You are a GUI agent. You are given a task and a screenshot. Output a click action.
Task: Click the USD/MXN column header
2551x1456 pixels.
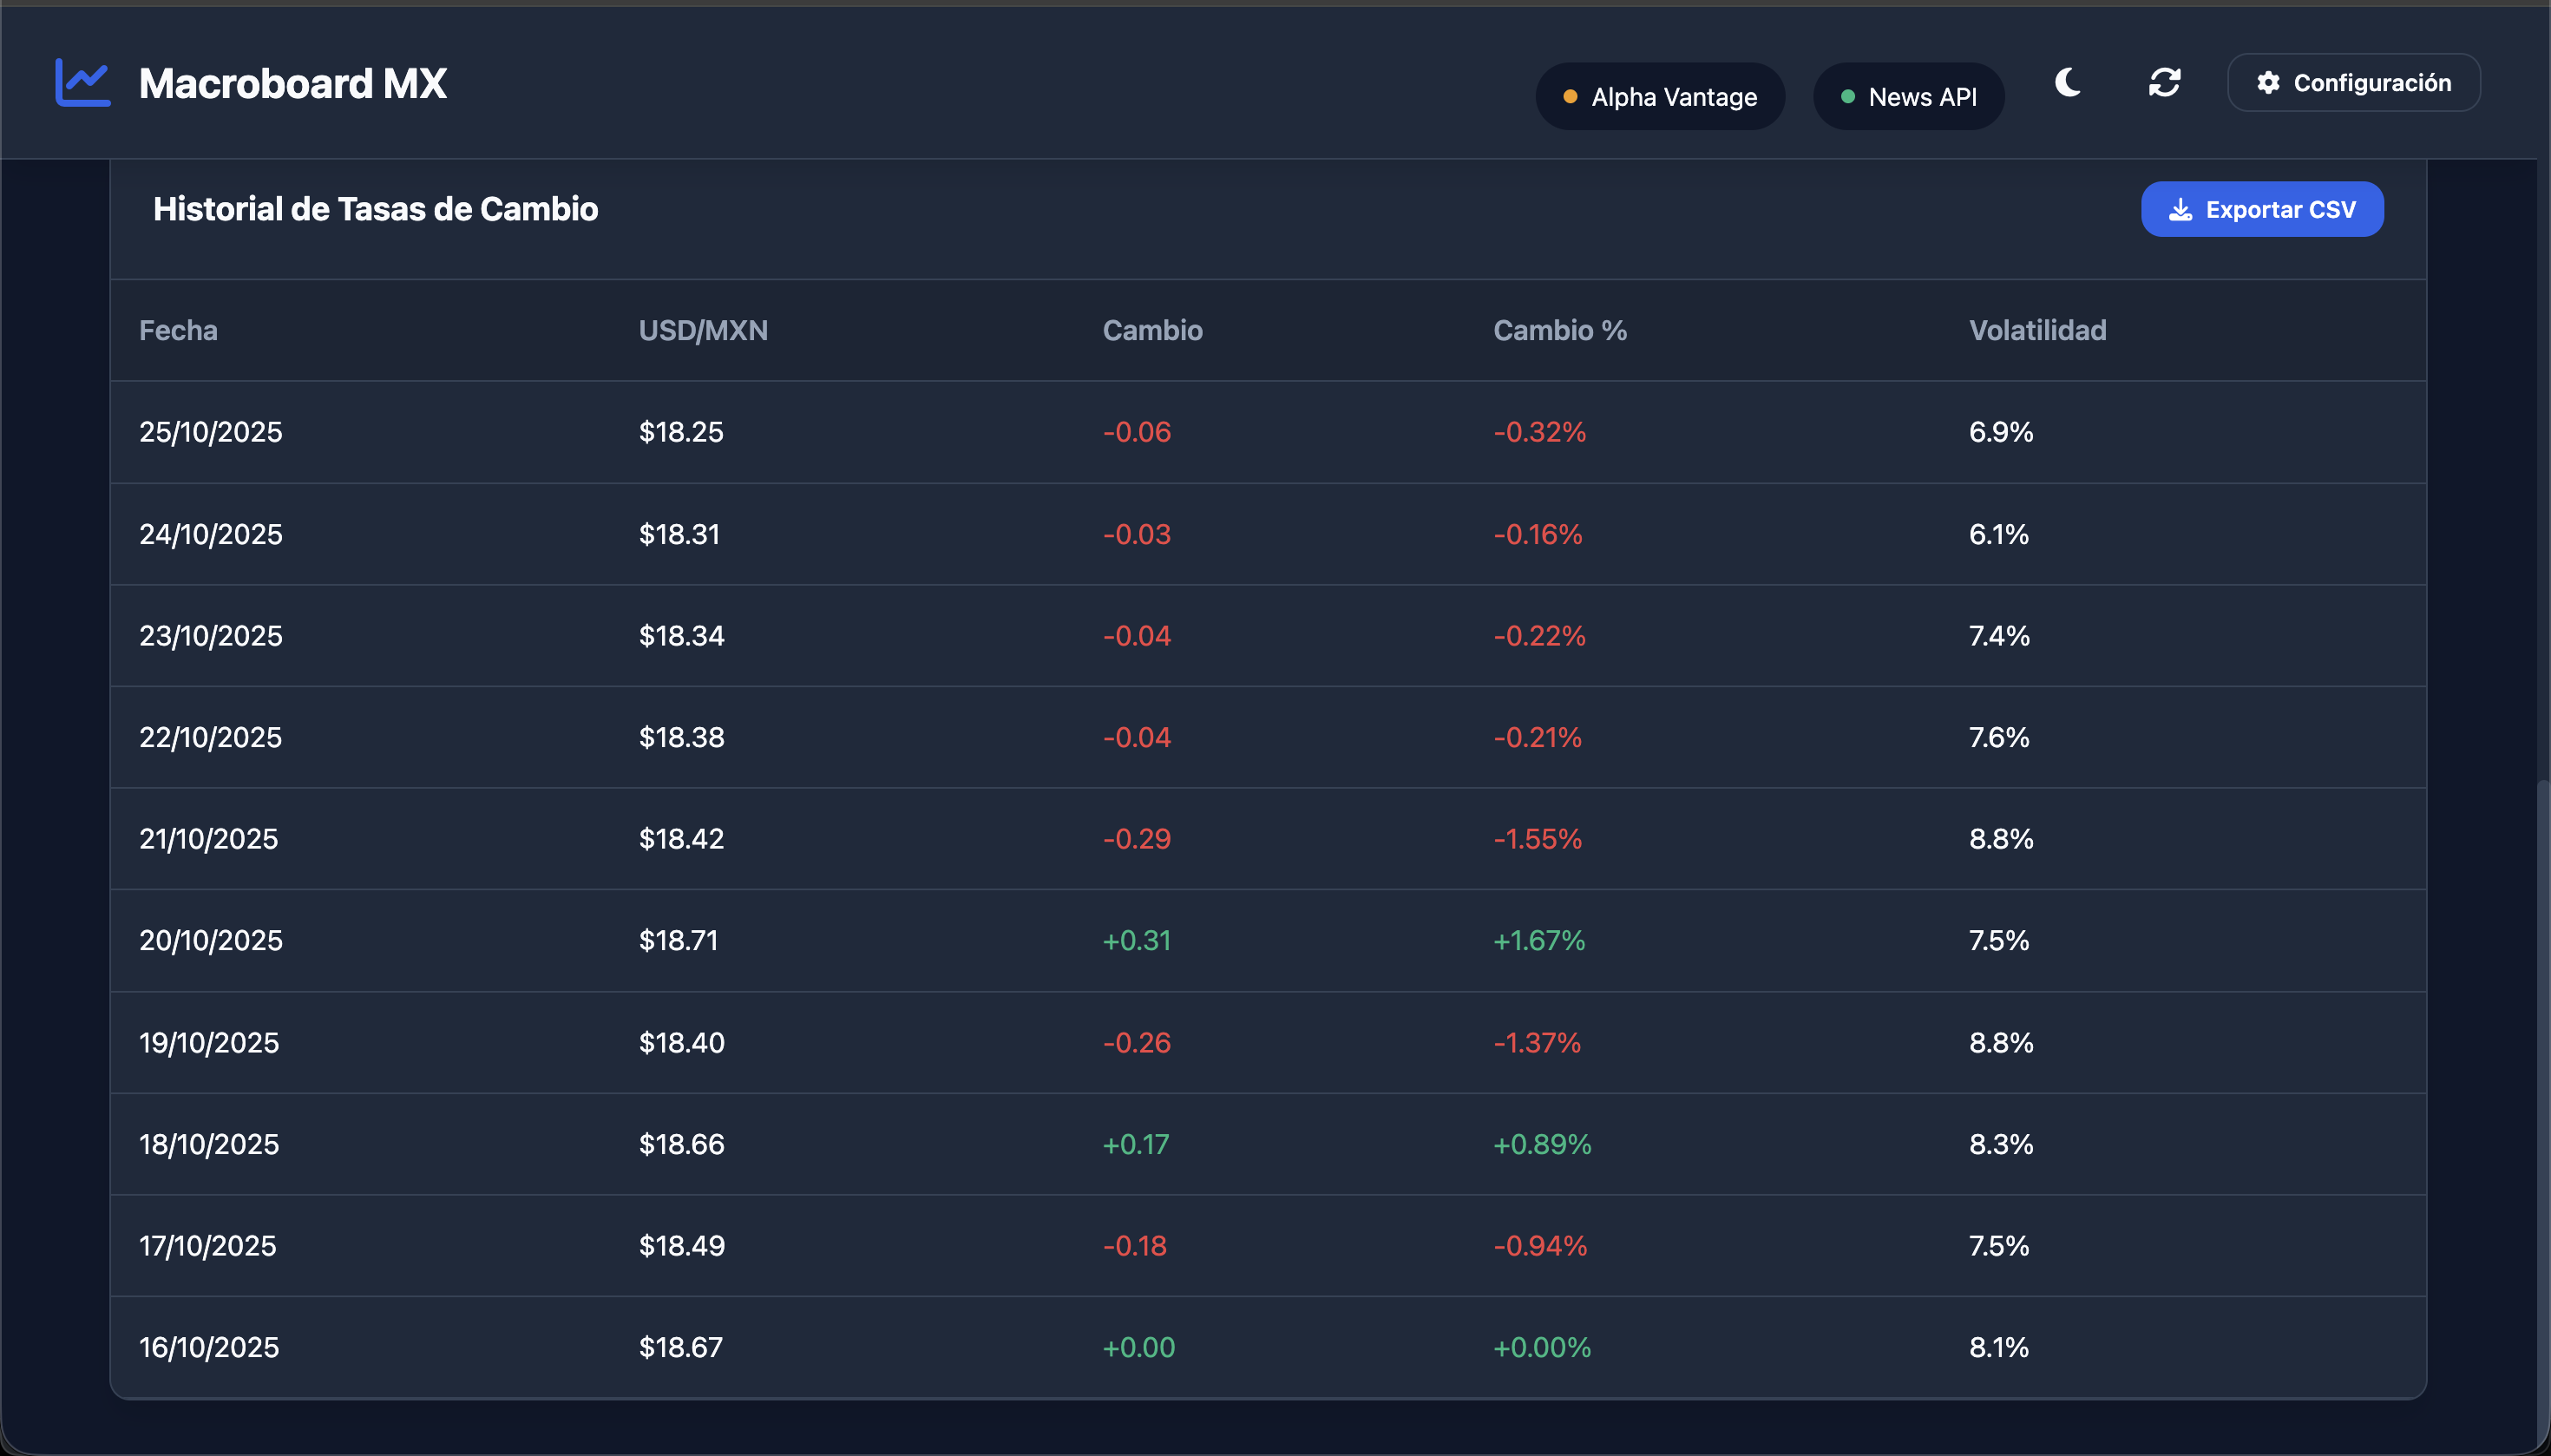coord(703,330)
